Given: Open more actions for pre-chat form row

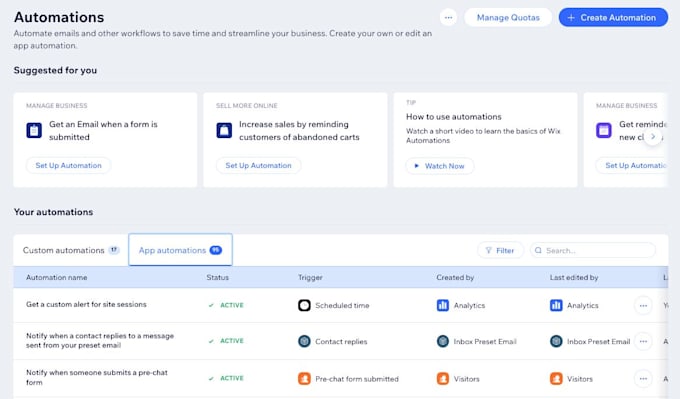Looking at the screenshot, I should click(643, 379).
